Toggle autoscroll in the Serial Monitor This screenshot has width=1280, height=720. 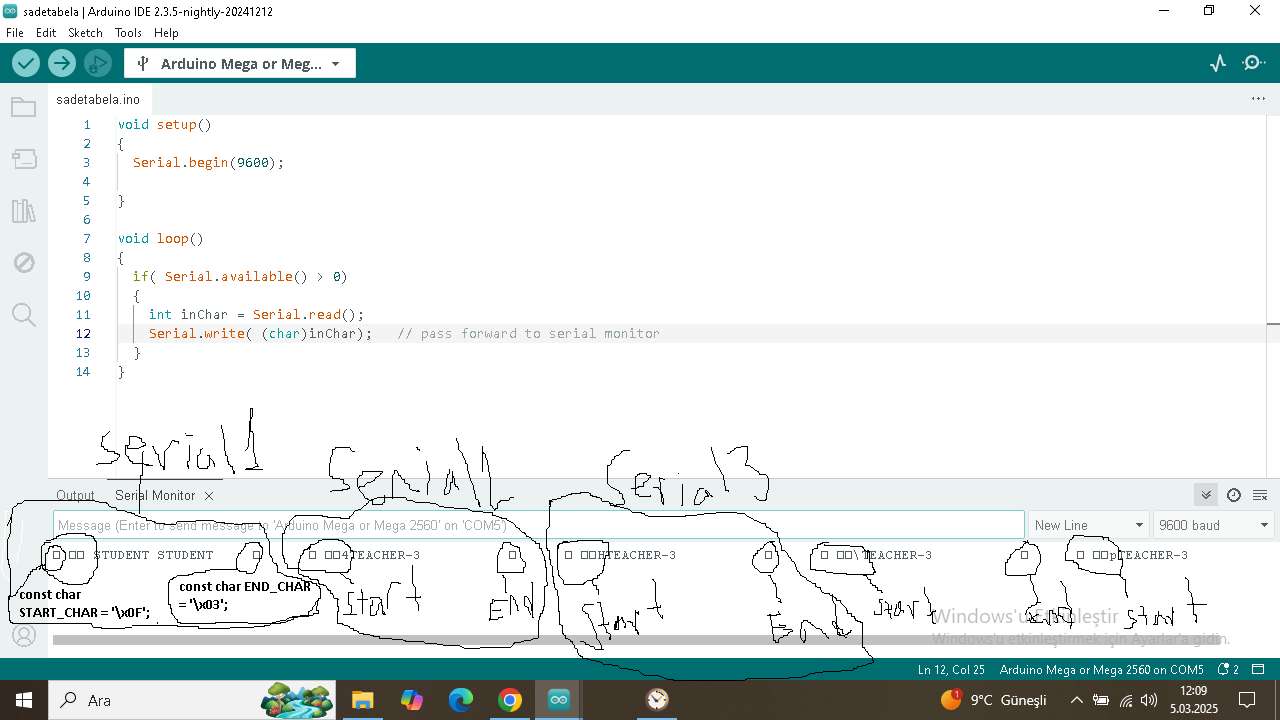point(1206,494)
